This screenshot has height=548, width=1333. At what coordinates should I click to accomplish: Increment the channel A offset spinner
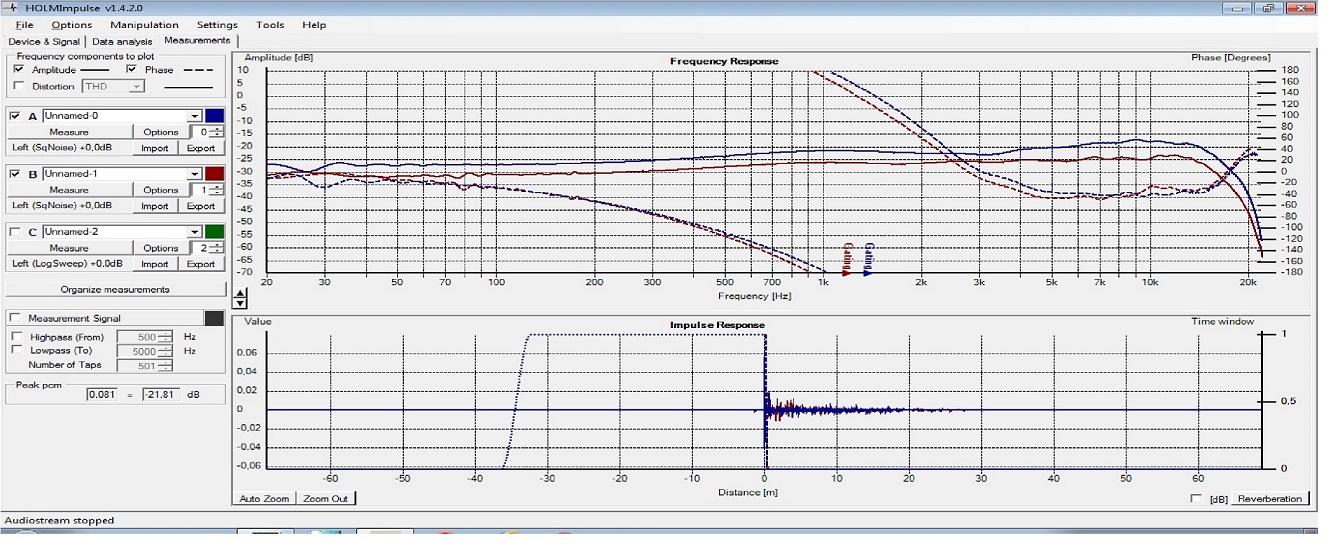click(218, 129)
